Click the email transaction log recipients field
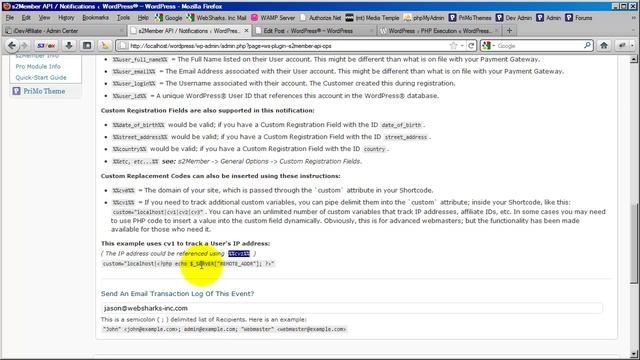 [x=351, y=308]
